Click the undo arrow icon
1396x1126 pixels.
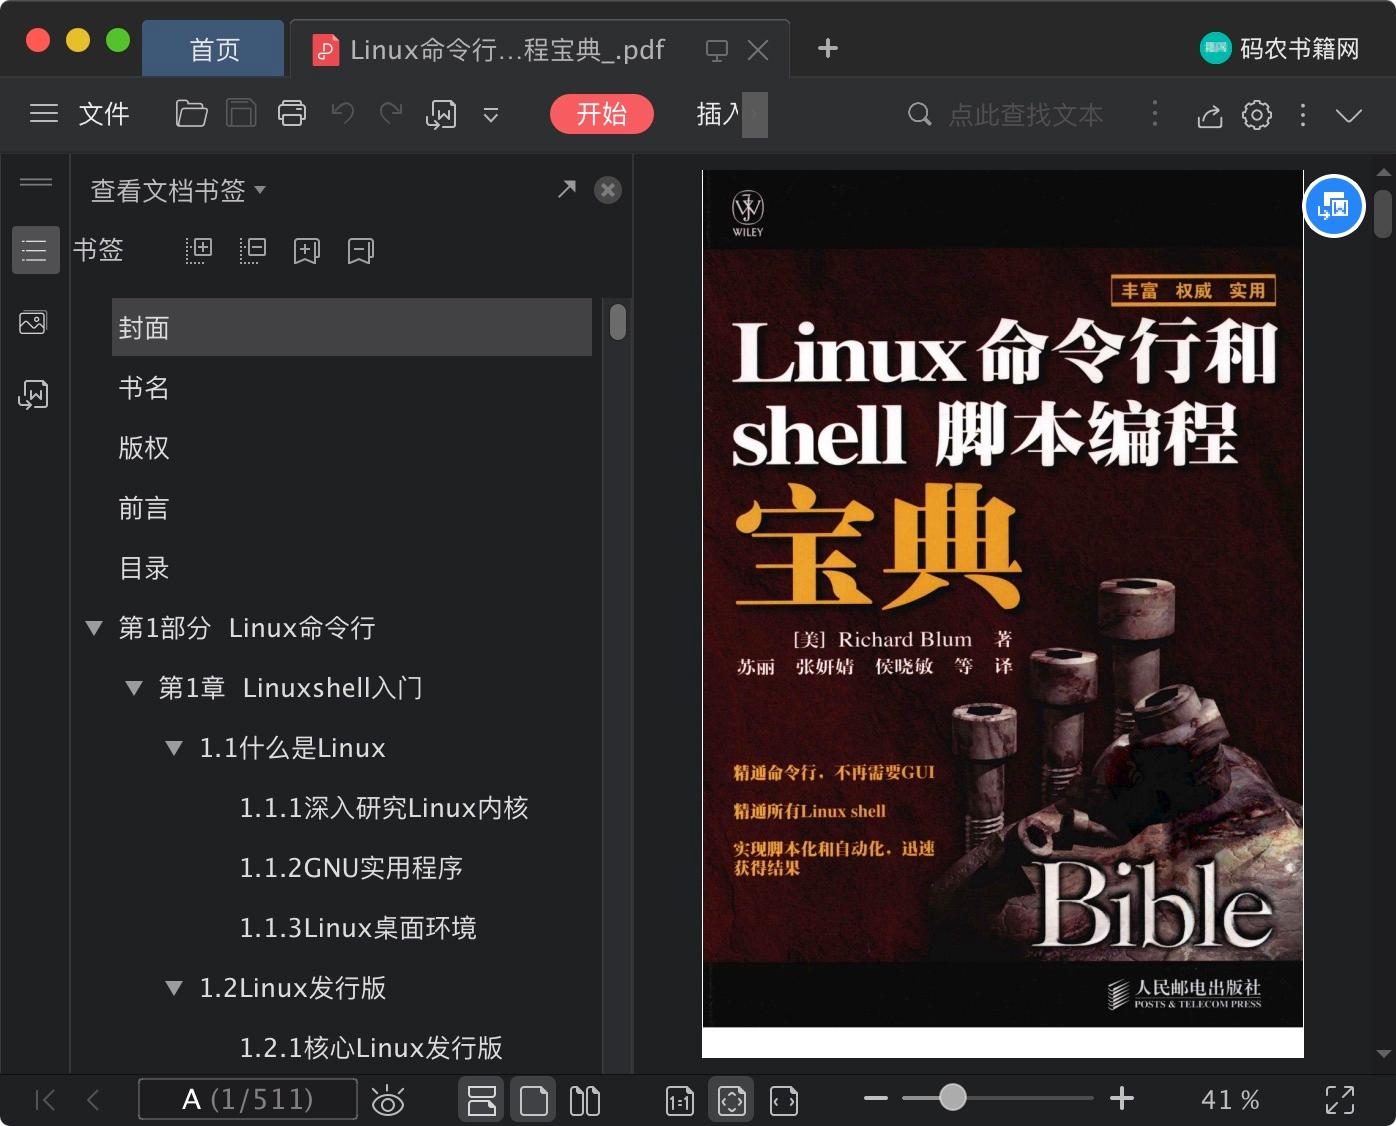pyautogui.click(x=343, y=114)
